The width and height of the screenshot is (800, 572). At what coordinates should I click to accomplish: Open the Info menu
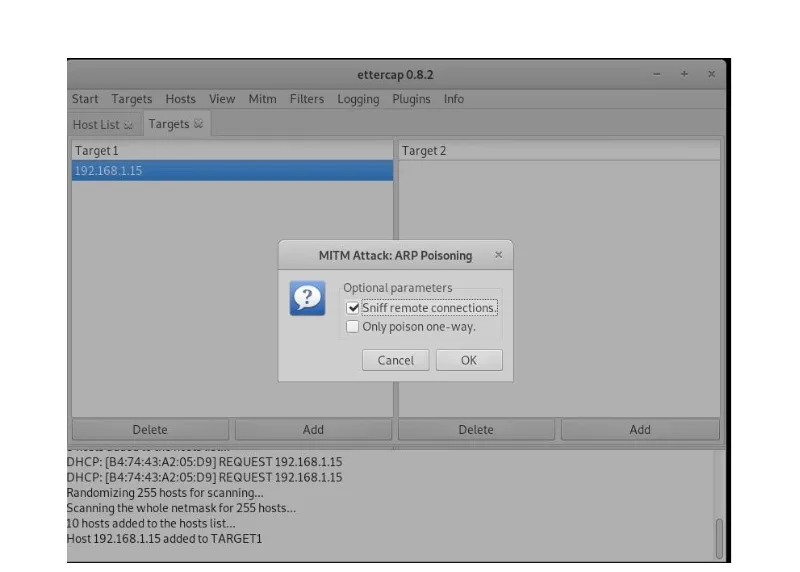click(x=454, y=99)
